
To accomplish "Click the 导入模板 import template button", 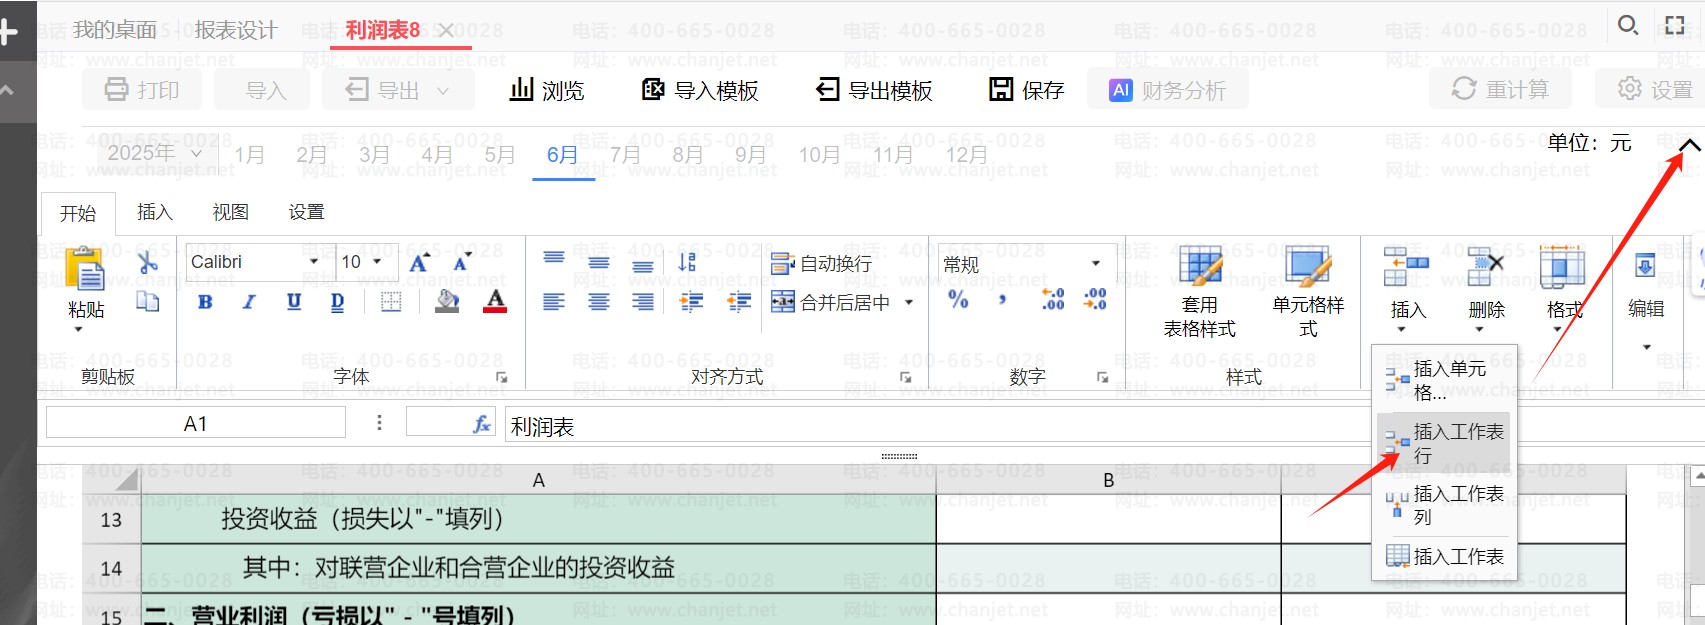I will (x=700, y=91).
